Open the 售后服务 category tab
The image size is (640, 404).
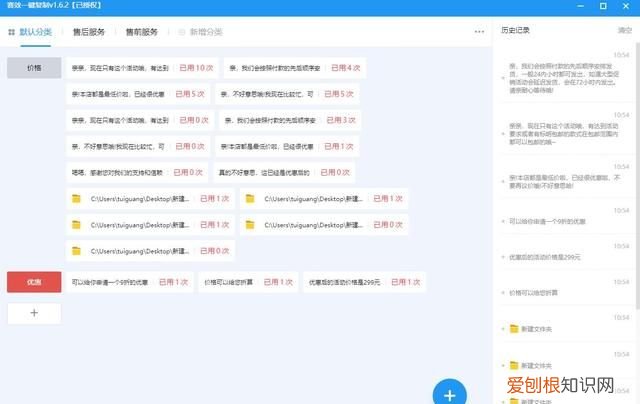point(89,32)
